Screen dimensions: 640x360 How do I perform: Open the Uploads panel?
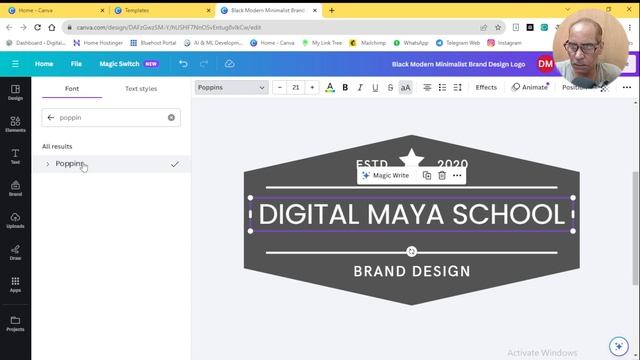pos(15,220)
